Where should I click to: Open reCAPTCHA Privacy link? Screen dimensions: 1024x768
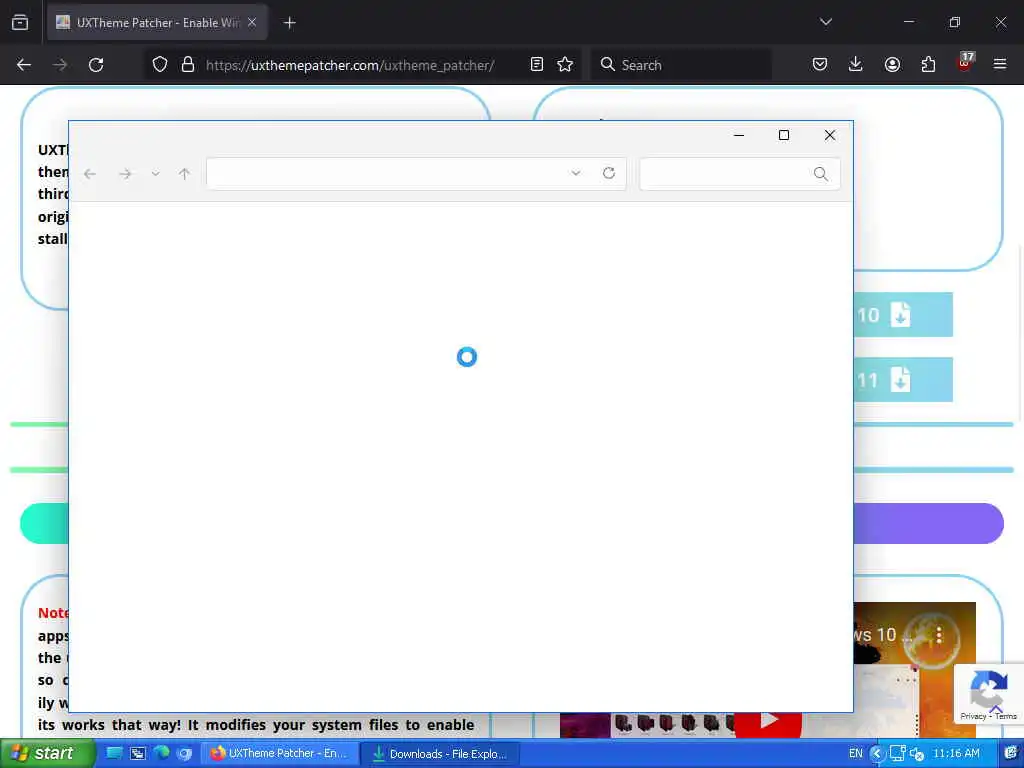972,716
